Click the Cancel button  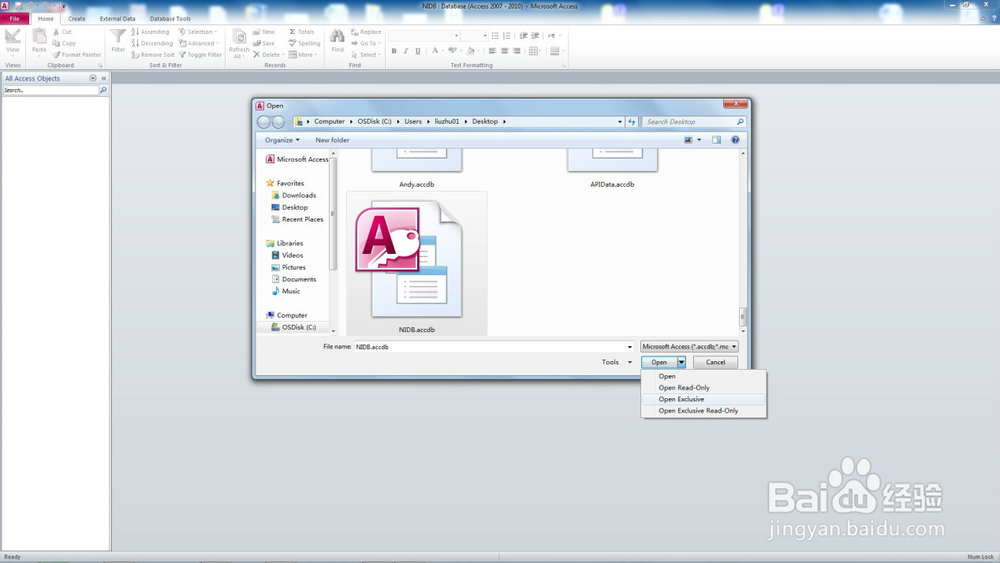715,362
